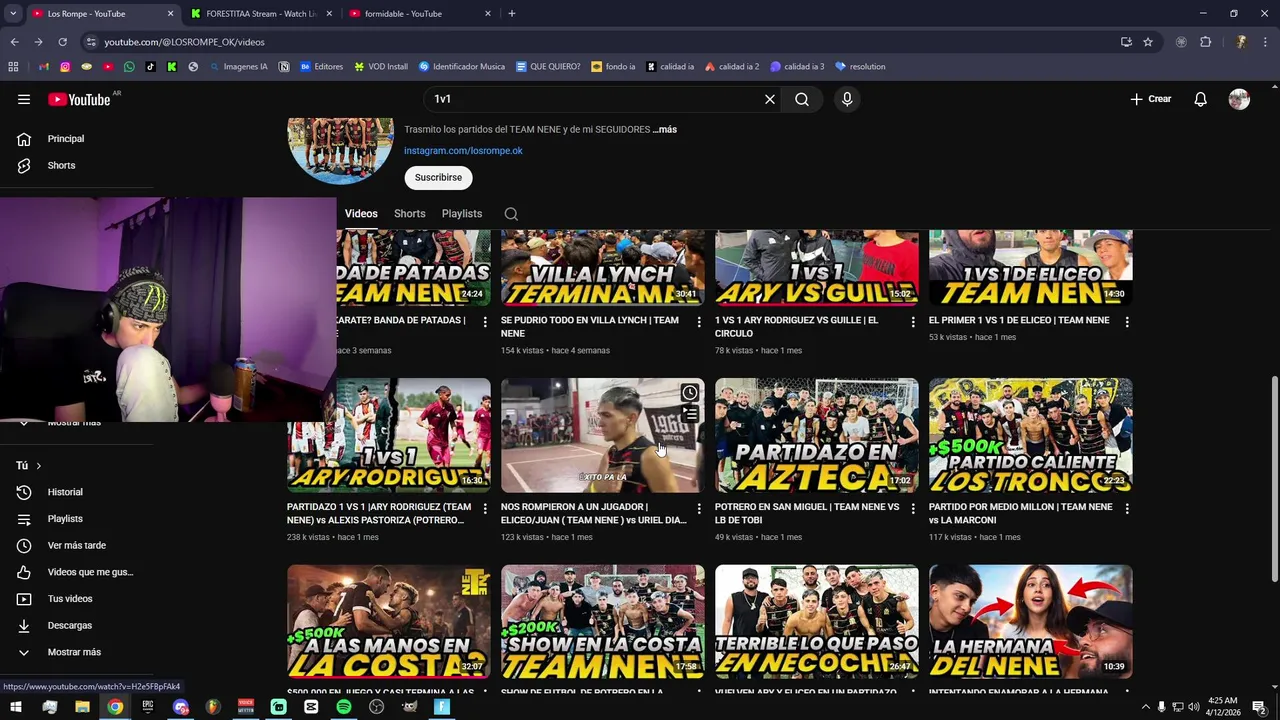Add NOS ROMPIERON video to Watch Later clock
The width and height of the screenshot is (1280, 720).
(690, 393)
